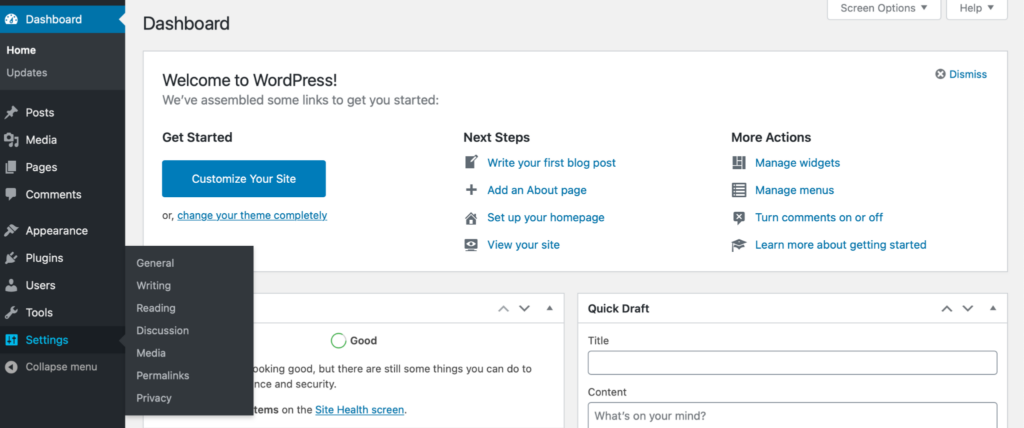Screen dimensions: 1024x428
Task: Dismiss the Welcome to WordPress panel
Action: 961,74
